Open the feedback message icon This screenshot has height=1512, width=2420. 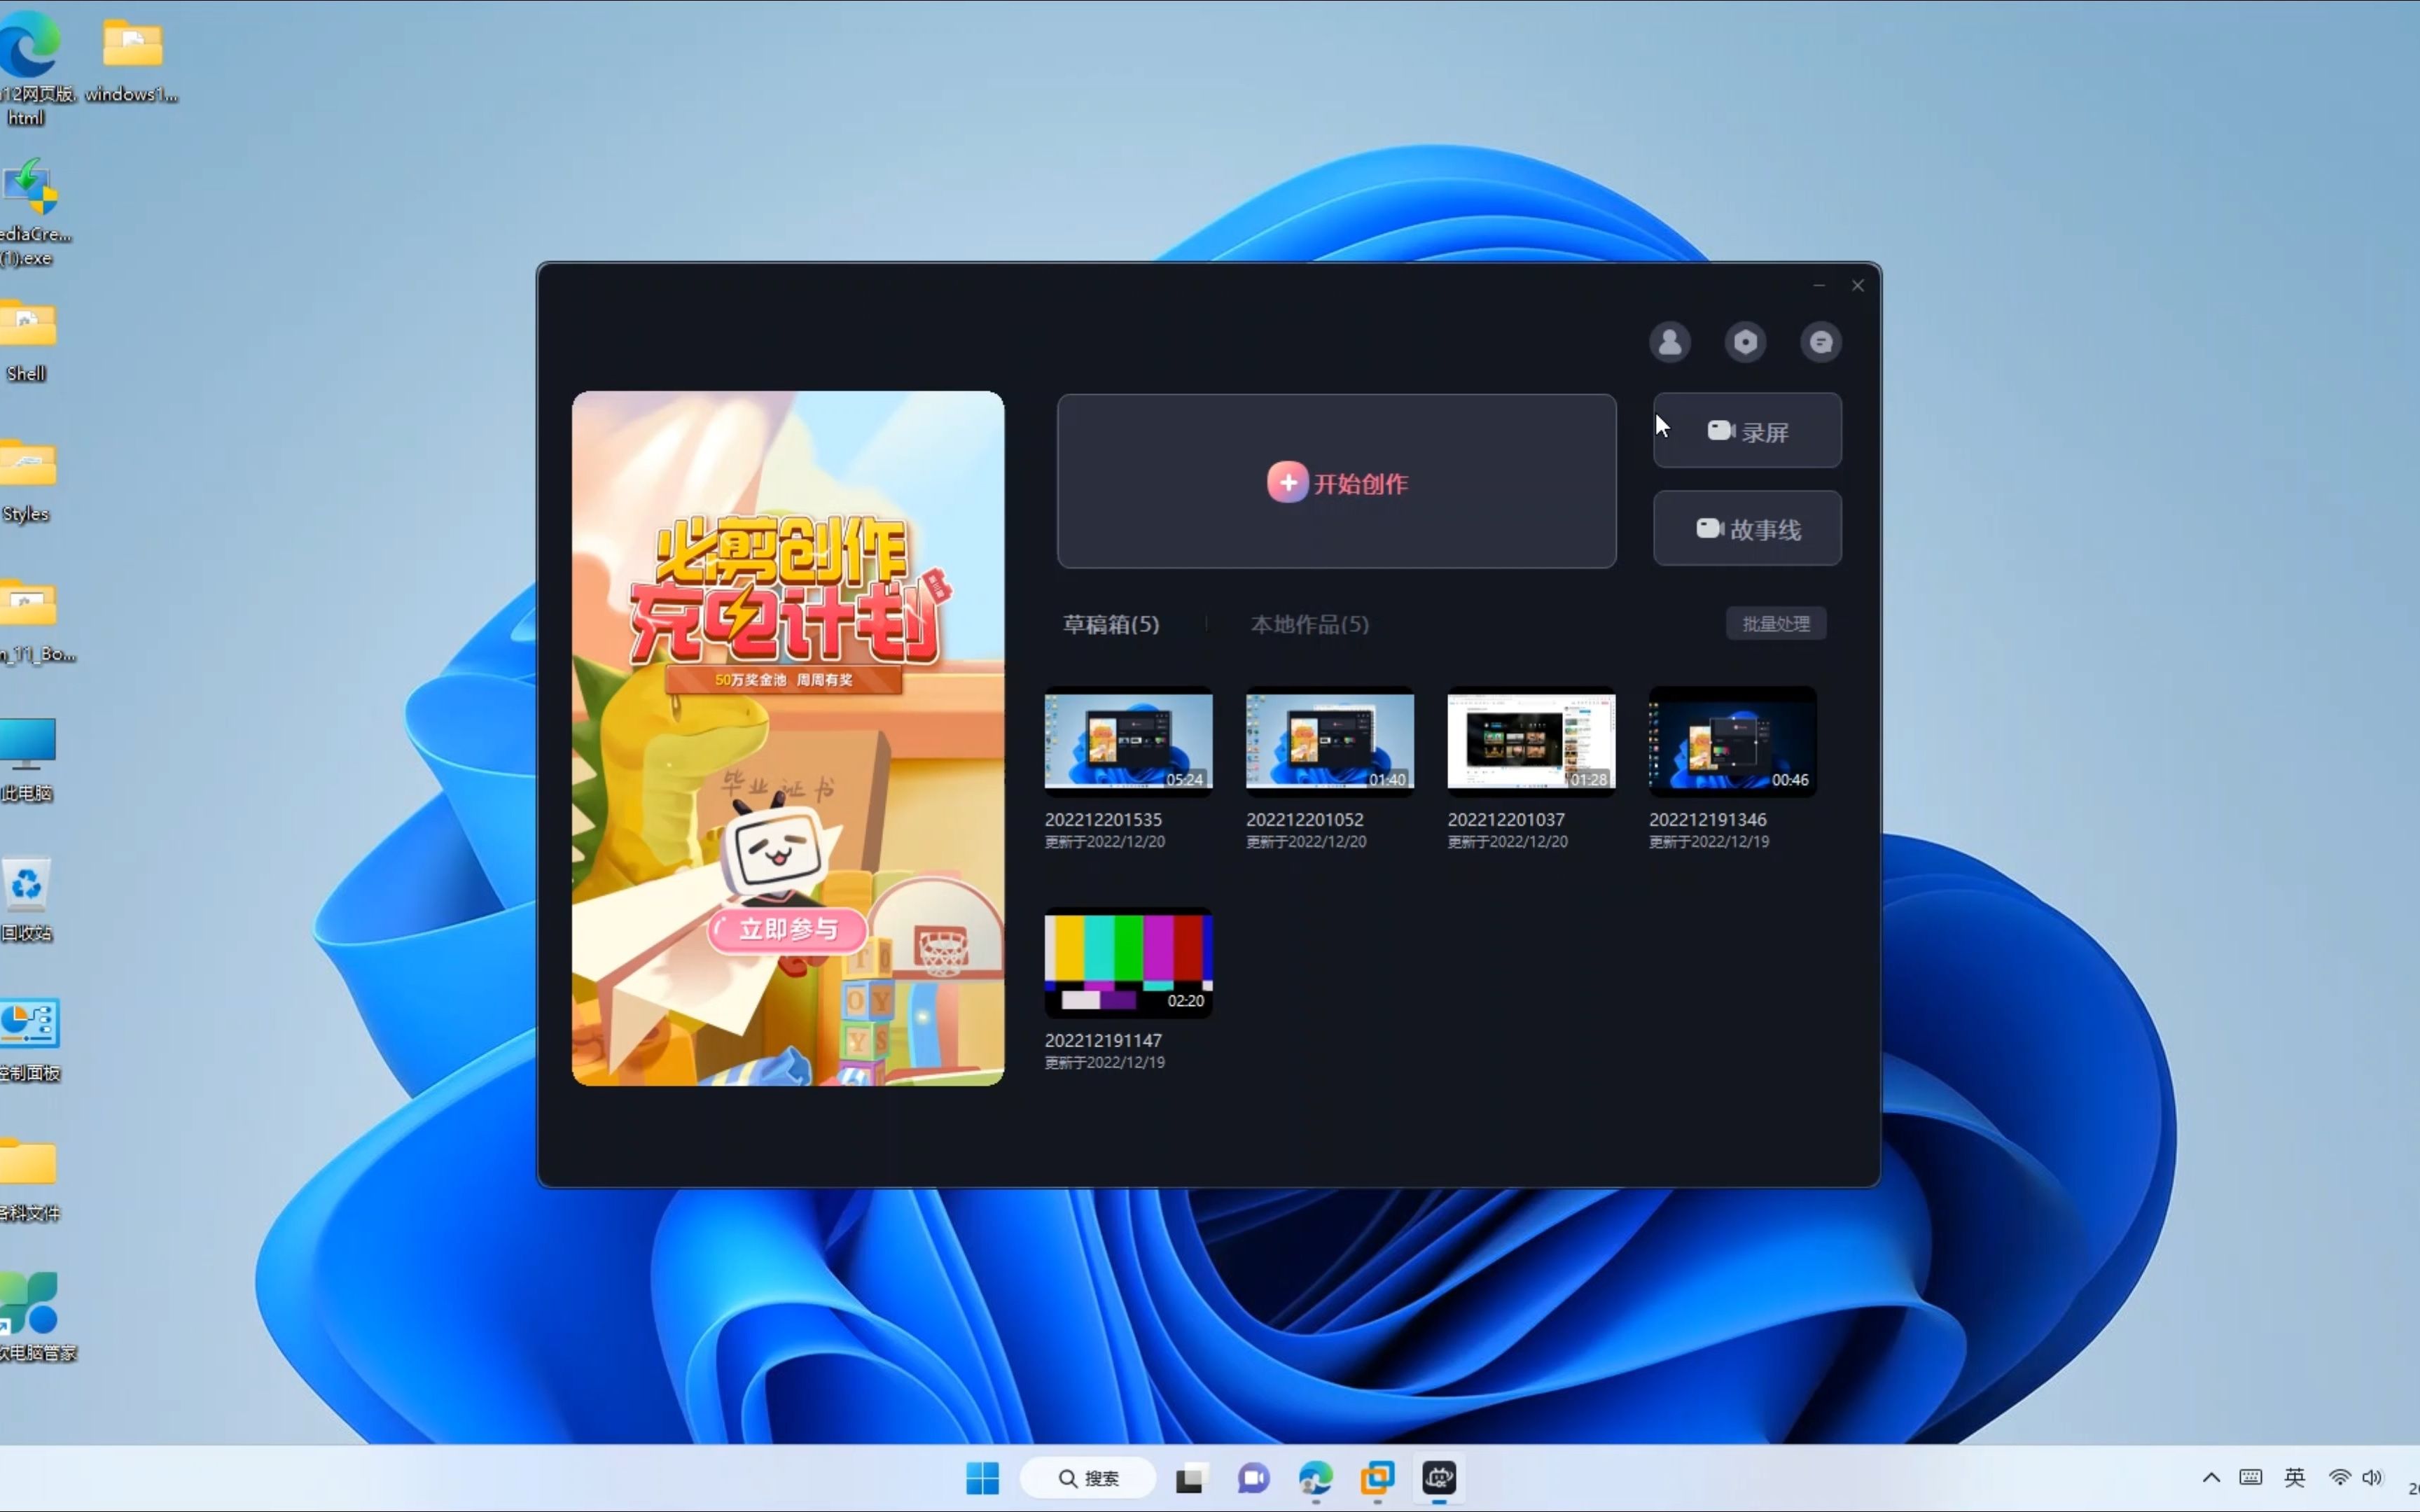click(1820, 342)
